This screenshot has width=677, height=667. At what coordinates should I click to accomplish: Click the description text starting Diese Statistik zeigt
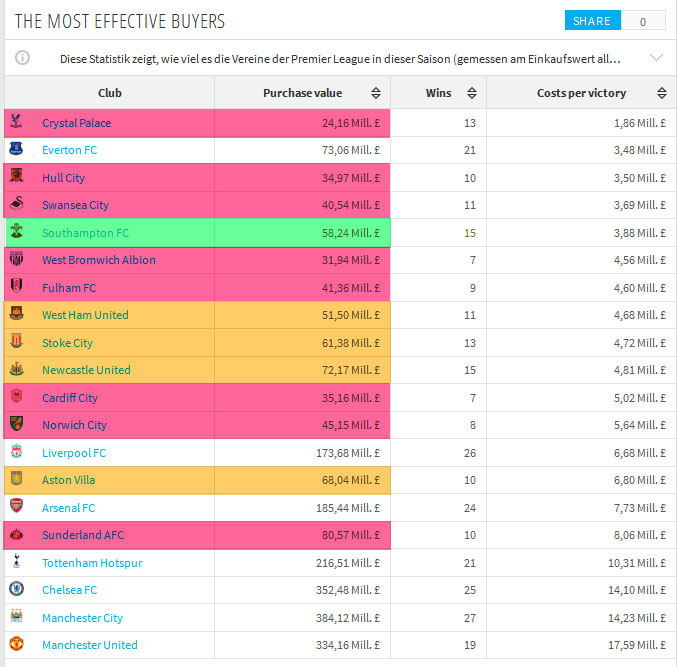click(x=340, y=59)
